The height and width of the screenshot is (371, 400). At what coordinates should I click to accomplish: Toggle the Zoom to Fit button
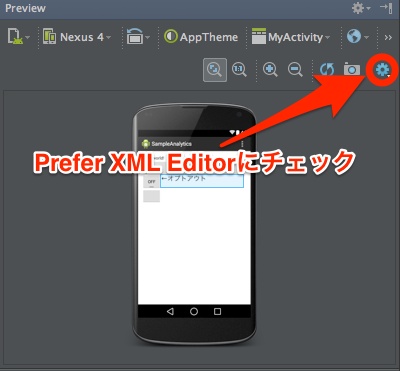[215, 70]
